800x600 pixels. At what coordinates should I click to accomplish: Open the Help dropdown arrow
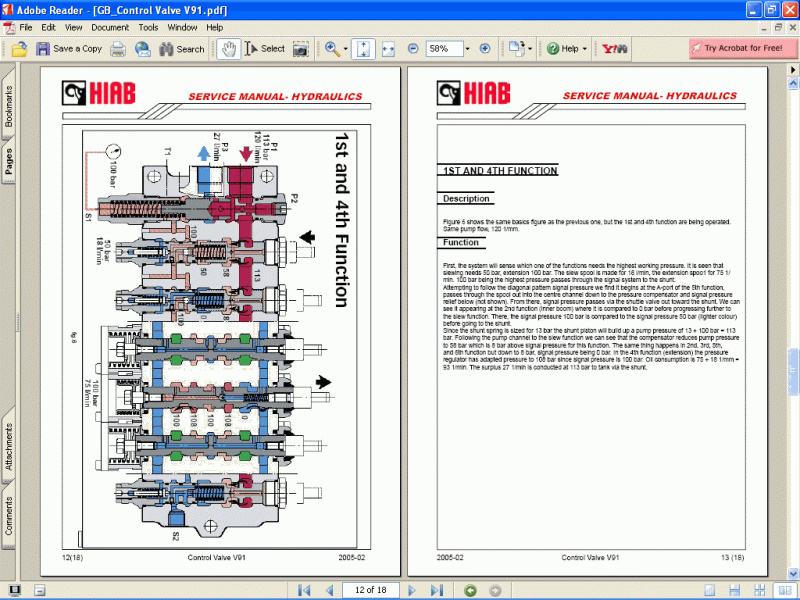[585, 49]
